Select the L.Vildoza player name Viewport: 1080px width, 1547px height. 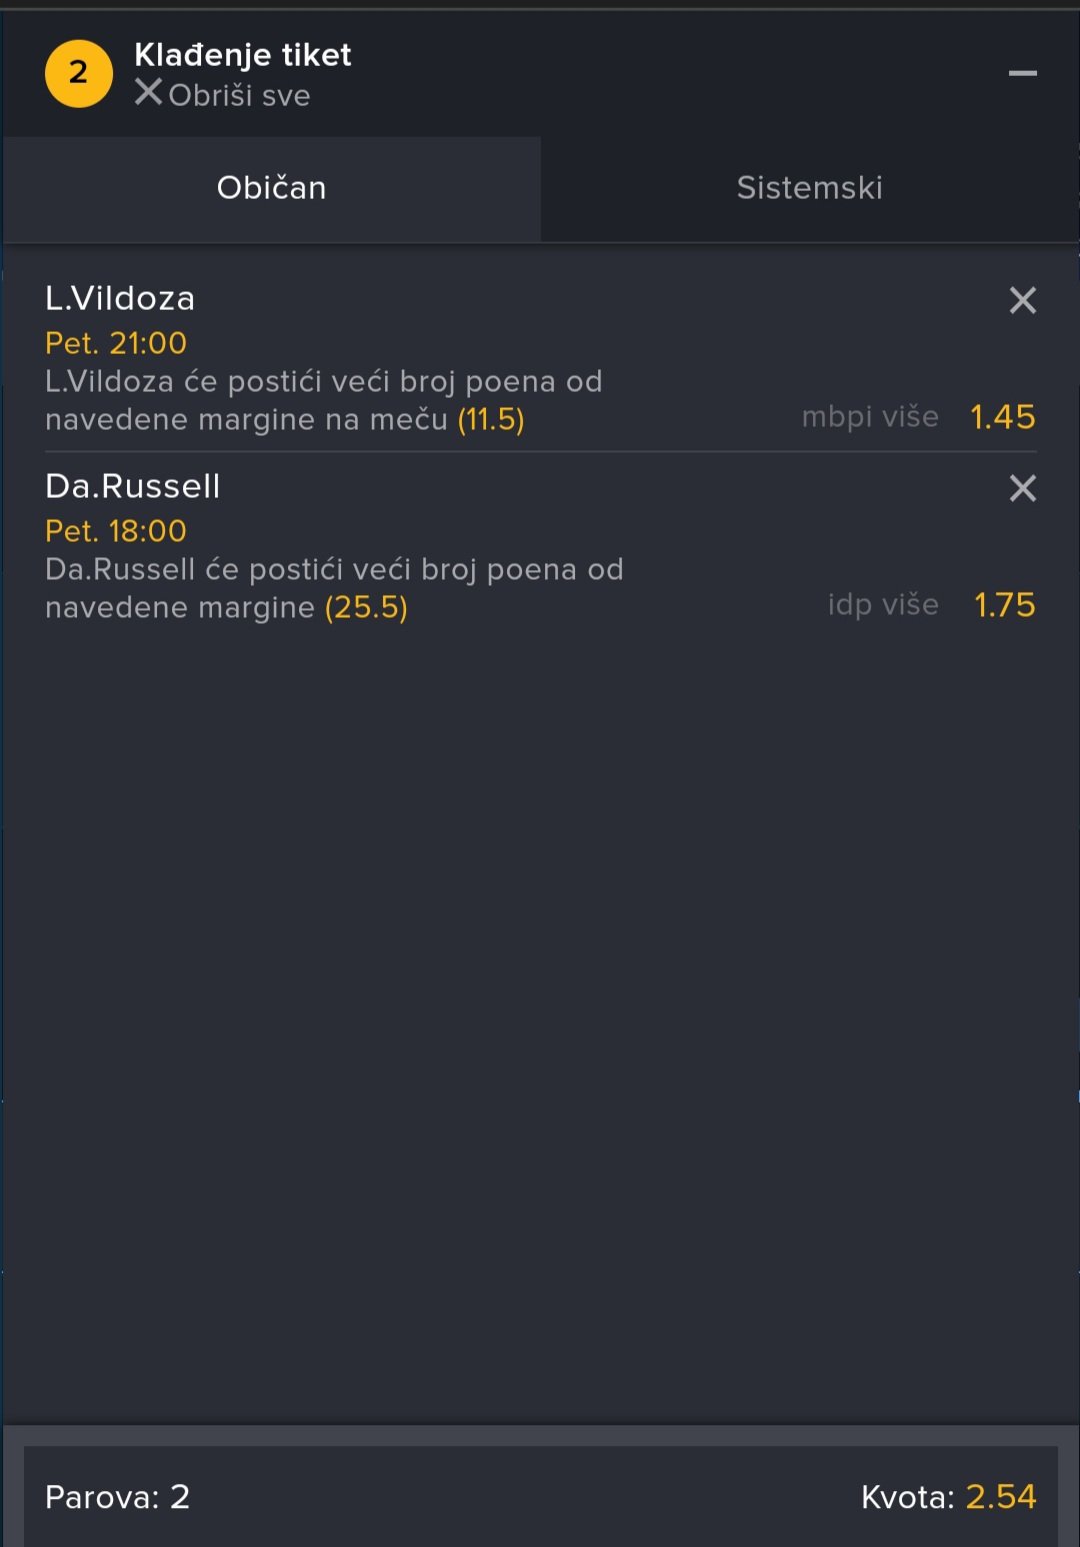pos(120,298)
